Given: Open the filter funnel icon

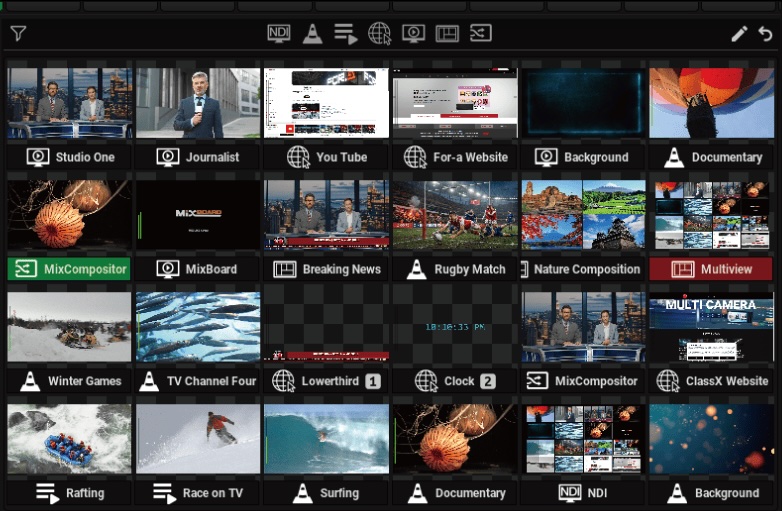Looking at the screenshot, I should tap(18, 33).
